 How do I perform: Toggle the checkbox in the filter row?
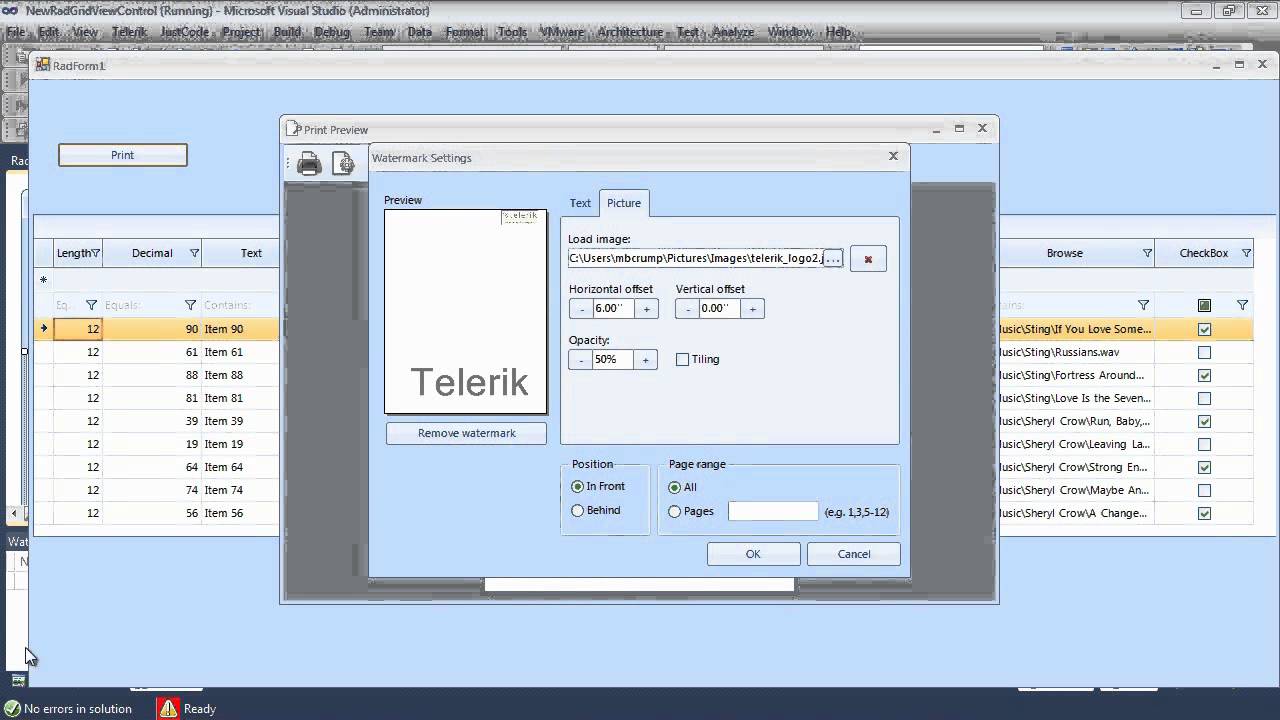pyautogui.click(x=1204, y=305)
